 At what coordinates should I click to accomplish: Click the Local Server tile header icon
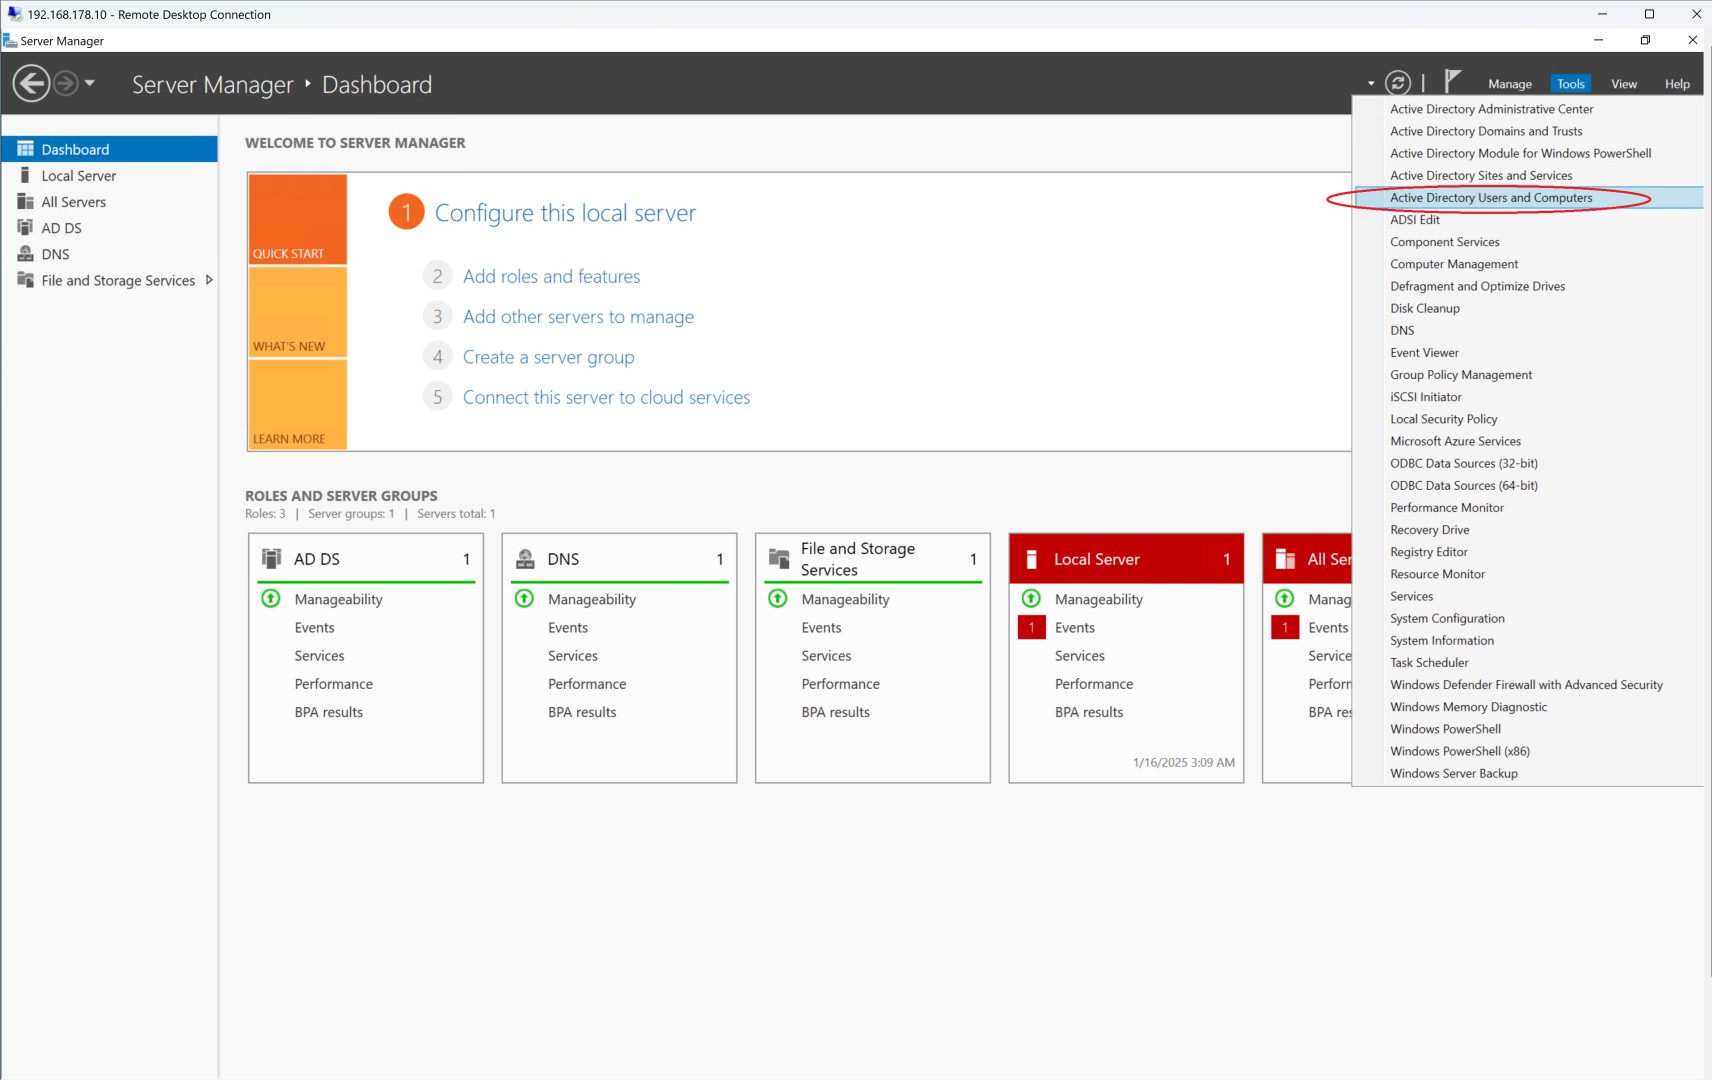pos(1032,559)
